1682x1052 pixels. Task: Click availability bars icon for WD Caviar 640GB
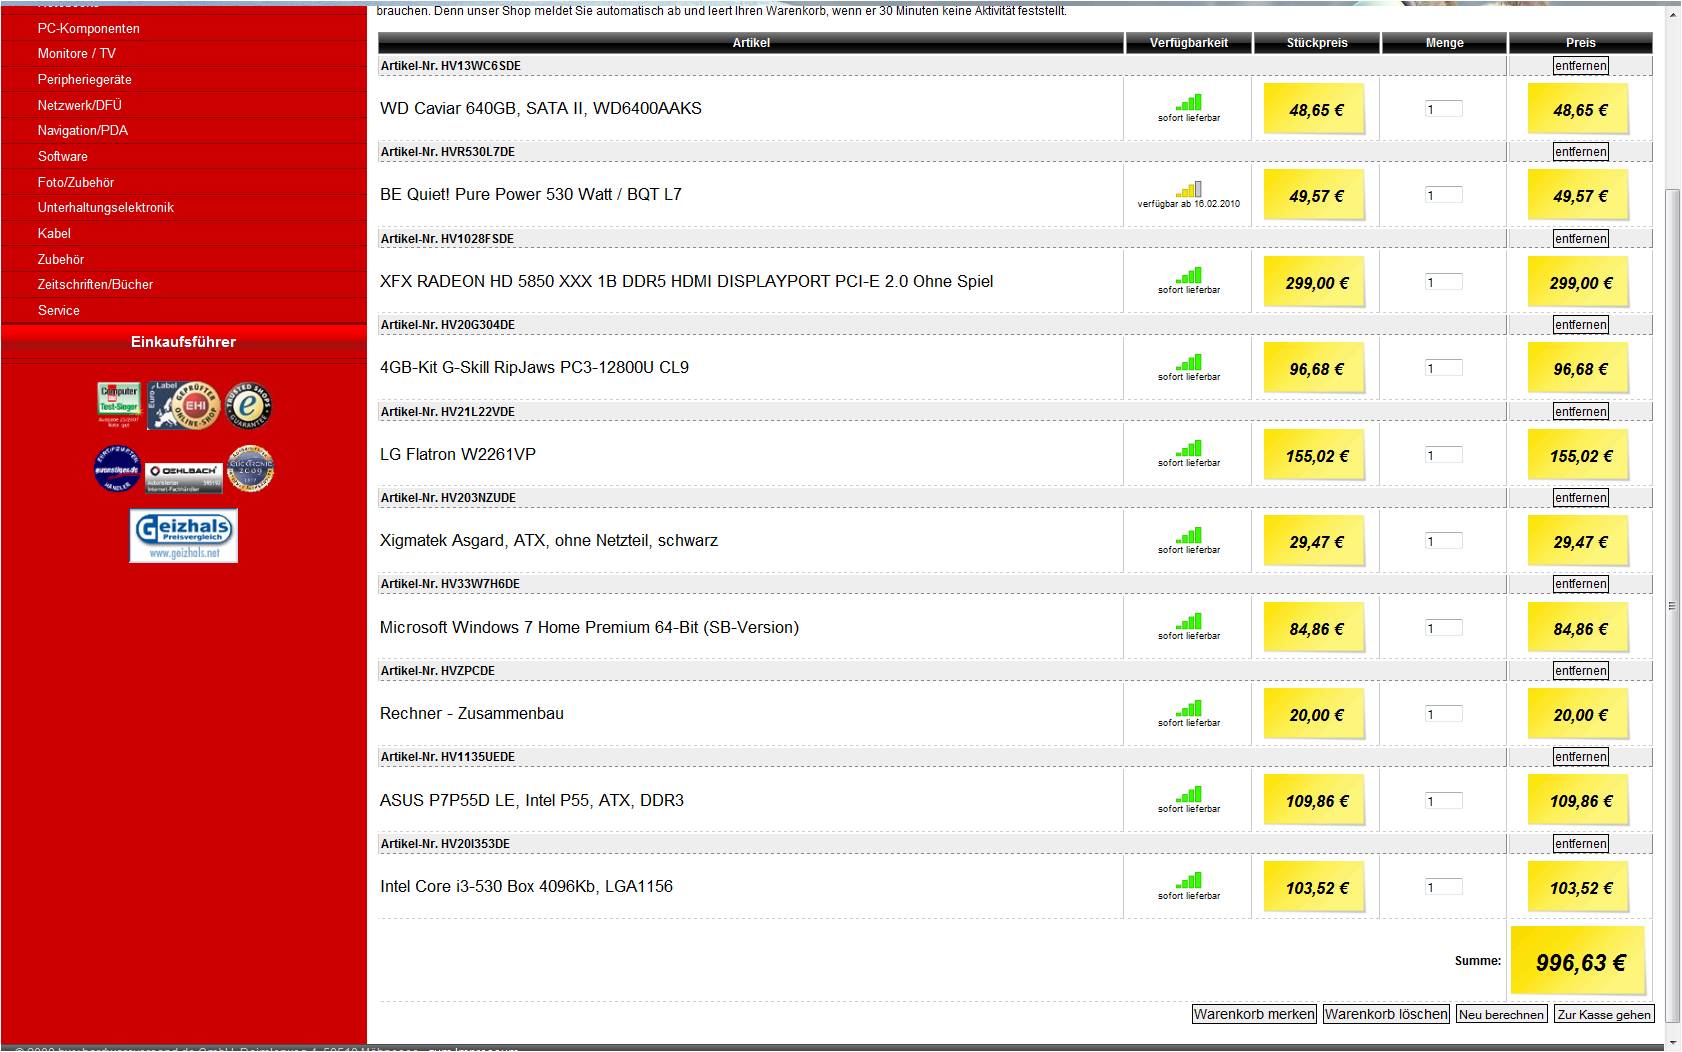pos(1189,102)
